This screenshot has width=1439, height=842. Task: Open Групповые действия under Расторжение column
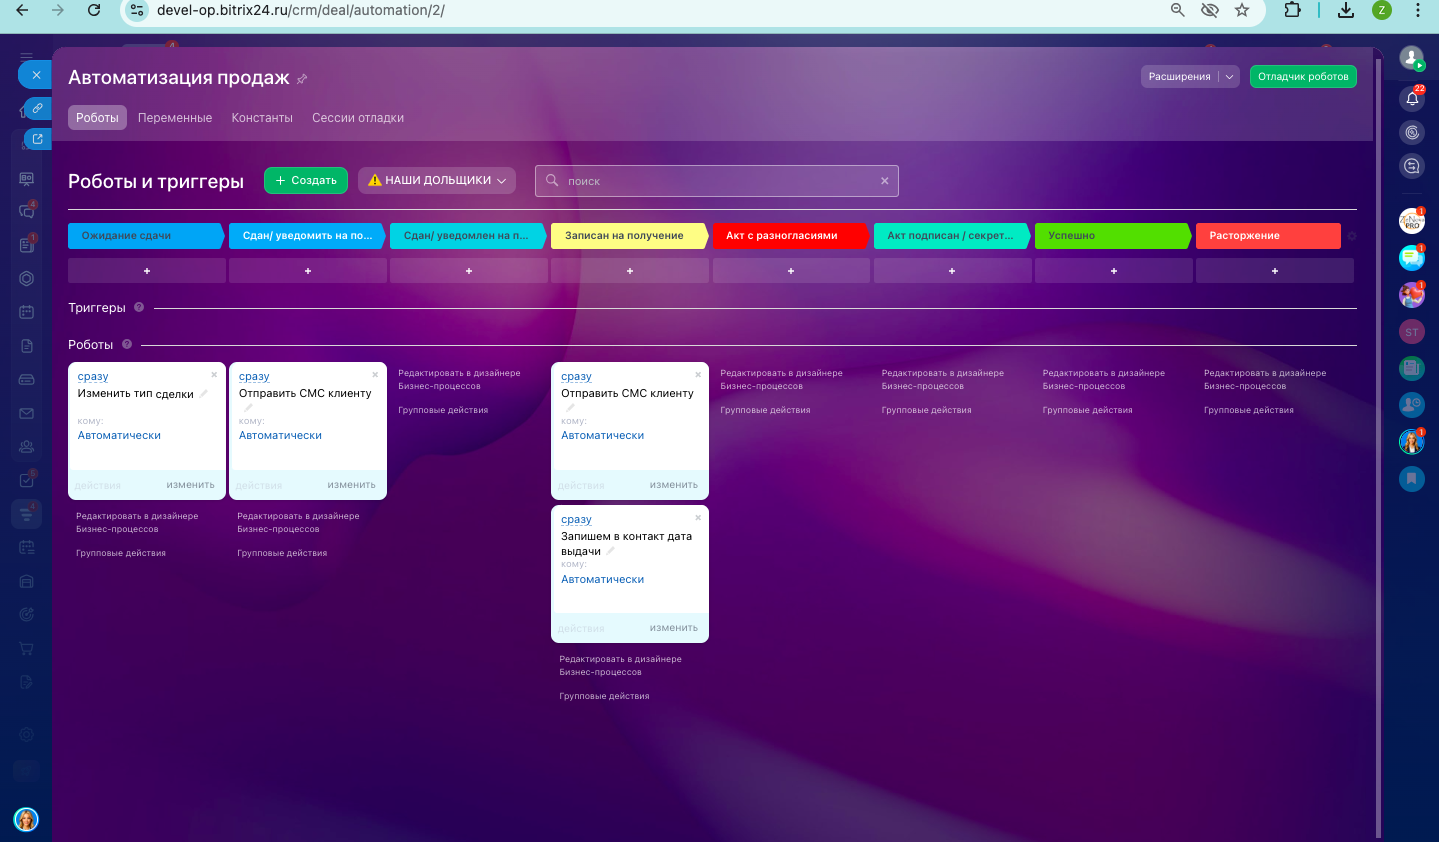pyautogui.click(x=1249, y=410)
